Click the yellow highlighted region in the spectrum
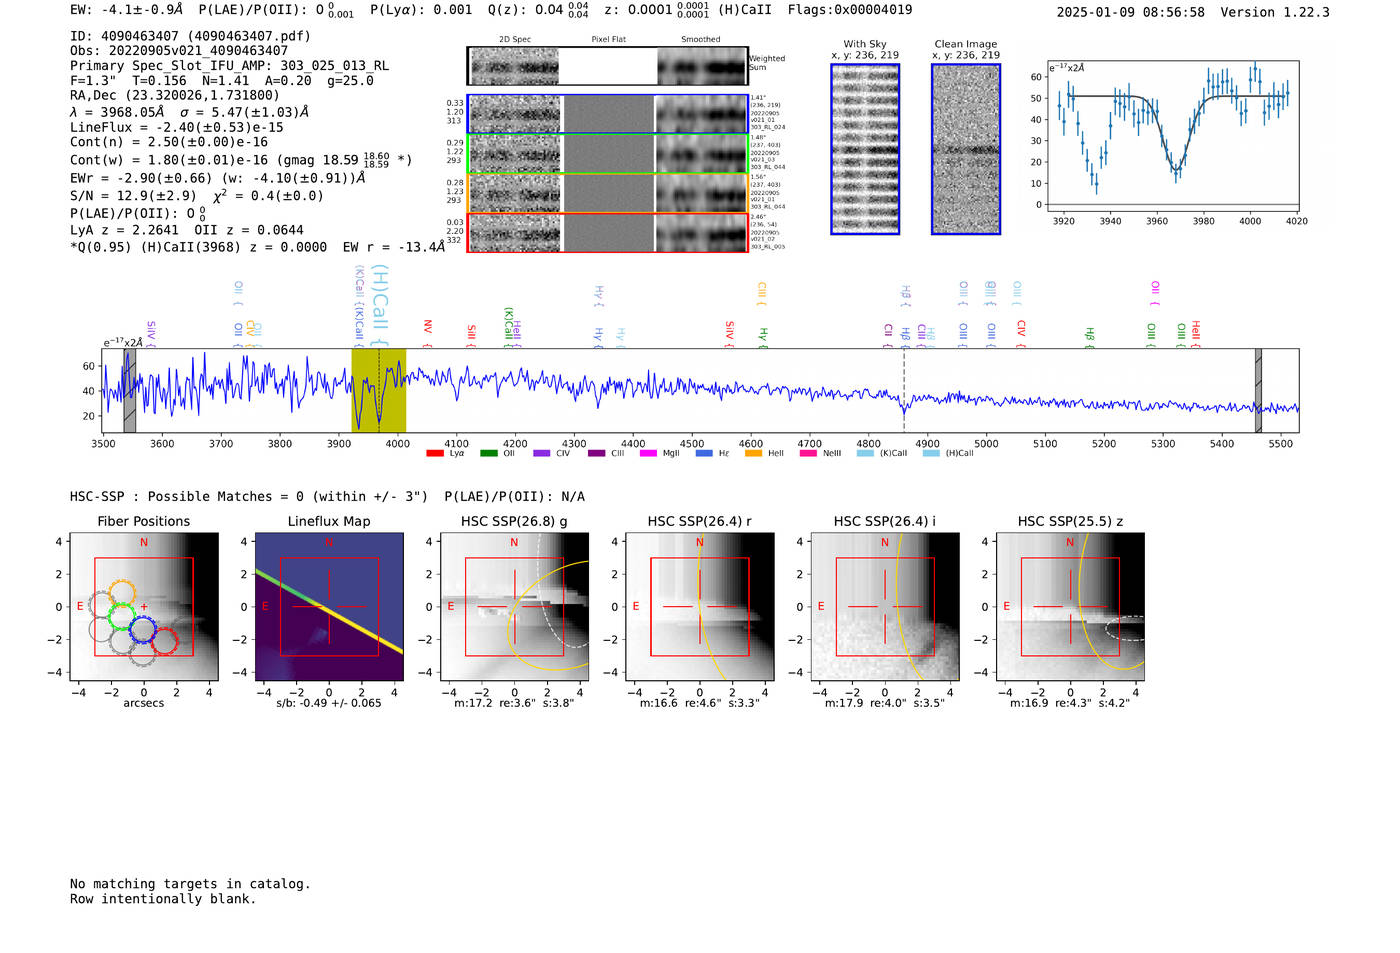 pyautogui.click(x=378, y=390)
